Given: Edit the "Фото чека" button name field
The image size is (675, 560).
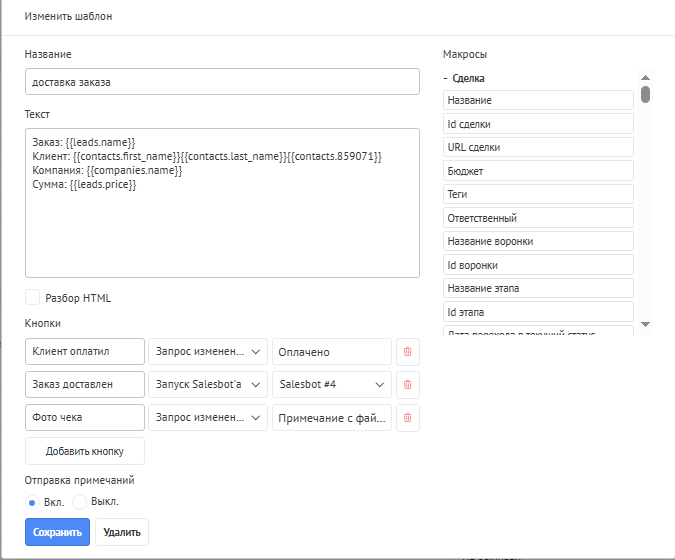Looking at the screenshot, I should click(x=85, y=418).
